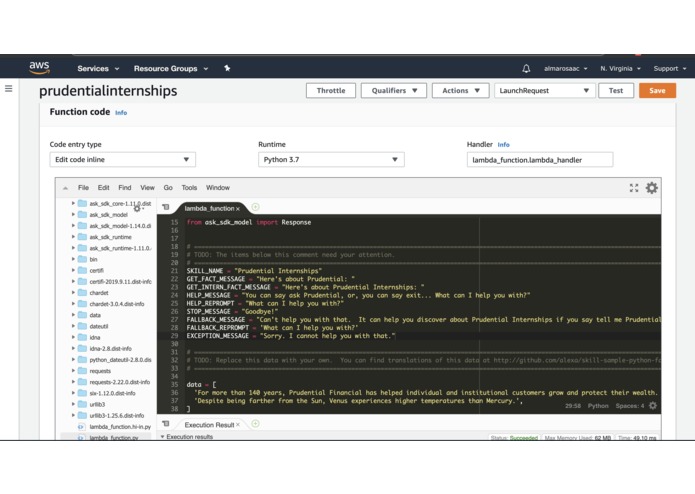Click the editor pane tab-list icon
The image size is (695, 494).
(166, 207)
